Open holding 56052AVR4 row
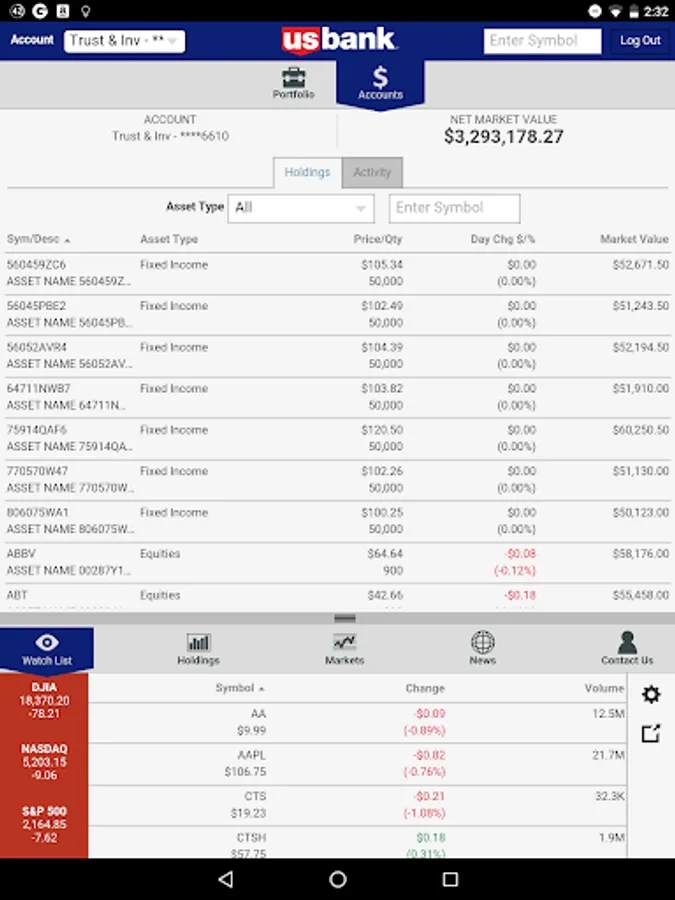 pyautogui.click(x=338, y=356)
